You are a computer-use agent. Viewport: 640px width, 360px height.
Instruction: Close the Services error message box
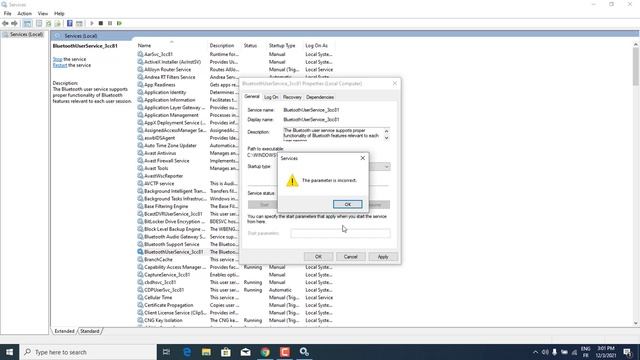click(362, 158)
